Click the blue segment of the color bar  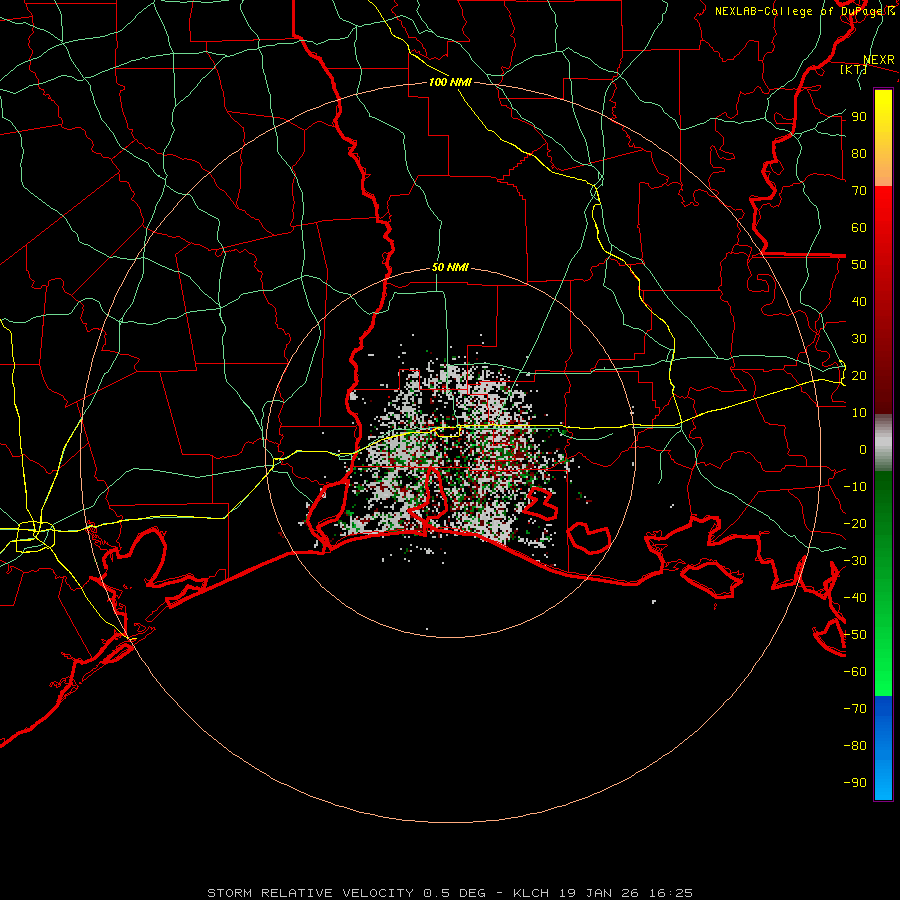(x=883, y=748)
